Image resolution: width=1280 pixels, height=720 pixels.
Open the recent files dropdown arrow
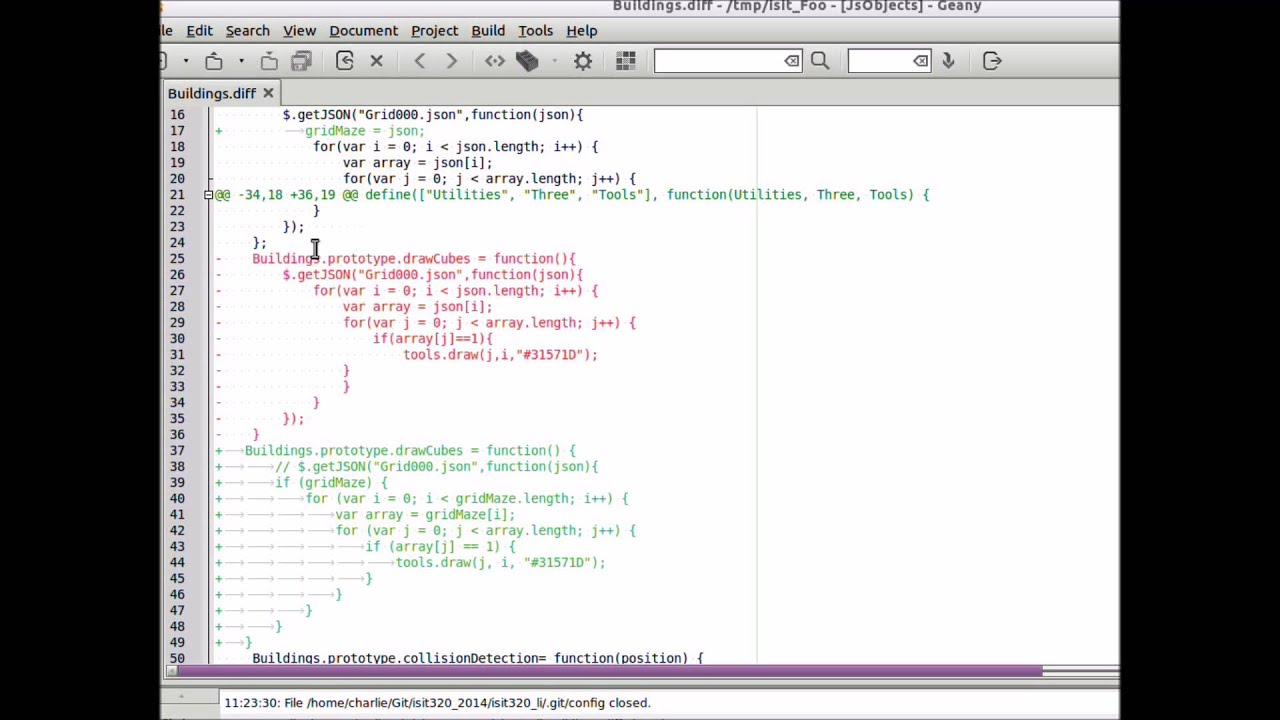pyautogui.click(x=241, y=62)
